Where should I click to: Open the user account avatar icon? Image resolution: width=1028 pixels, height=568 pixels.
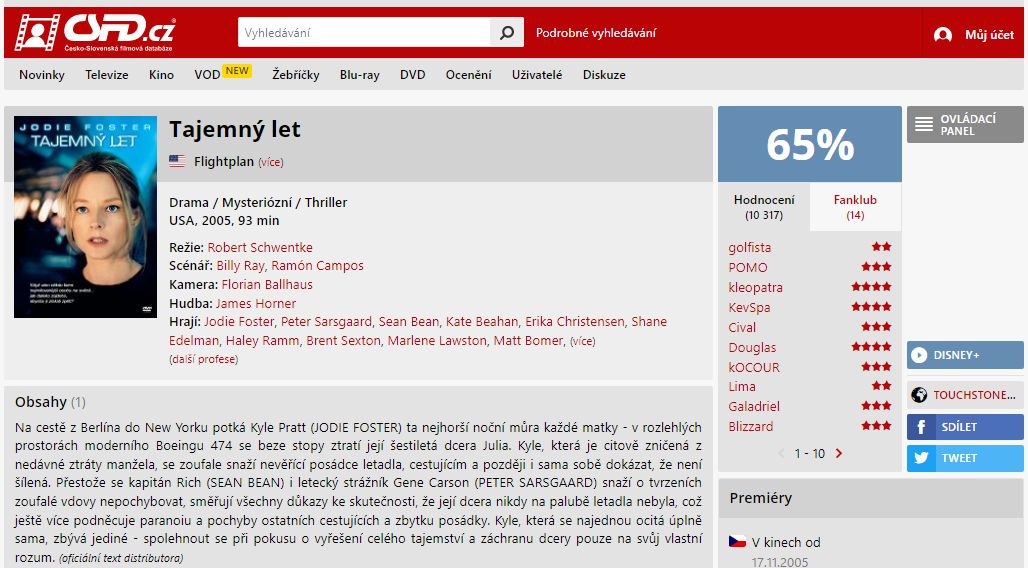click(943, 35)
